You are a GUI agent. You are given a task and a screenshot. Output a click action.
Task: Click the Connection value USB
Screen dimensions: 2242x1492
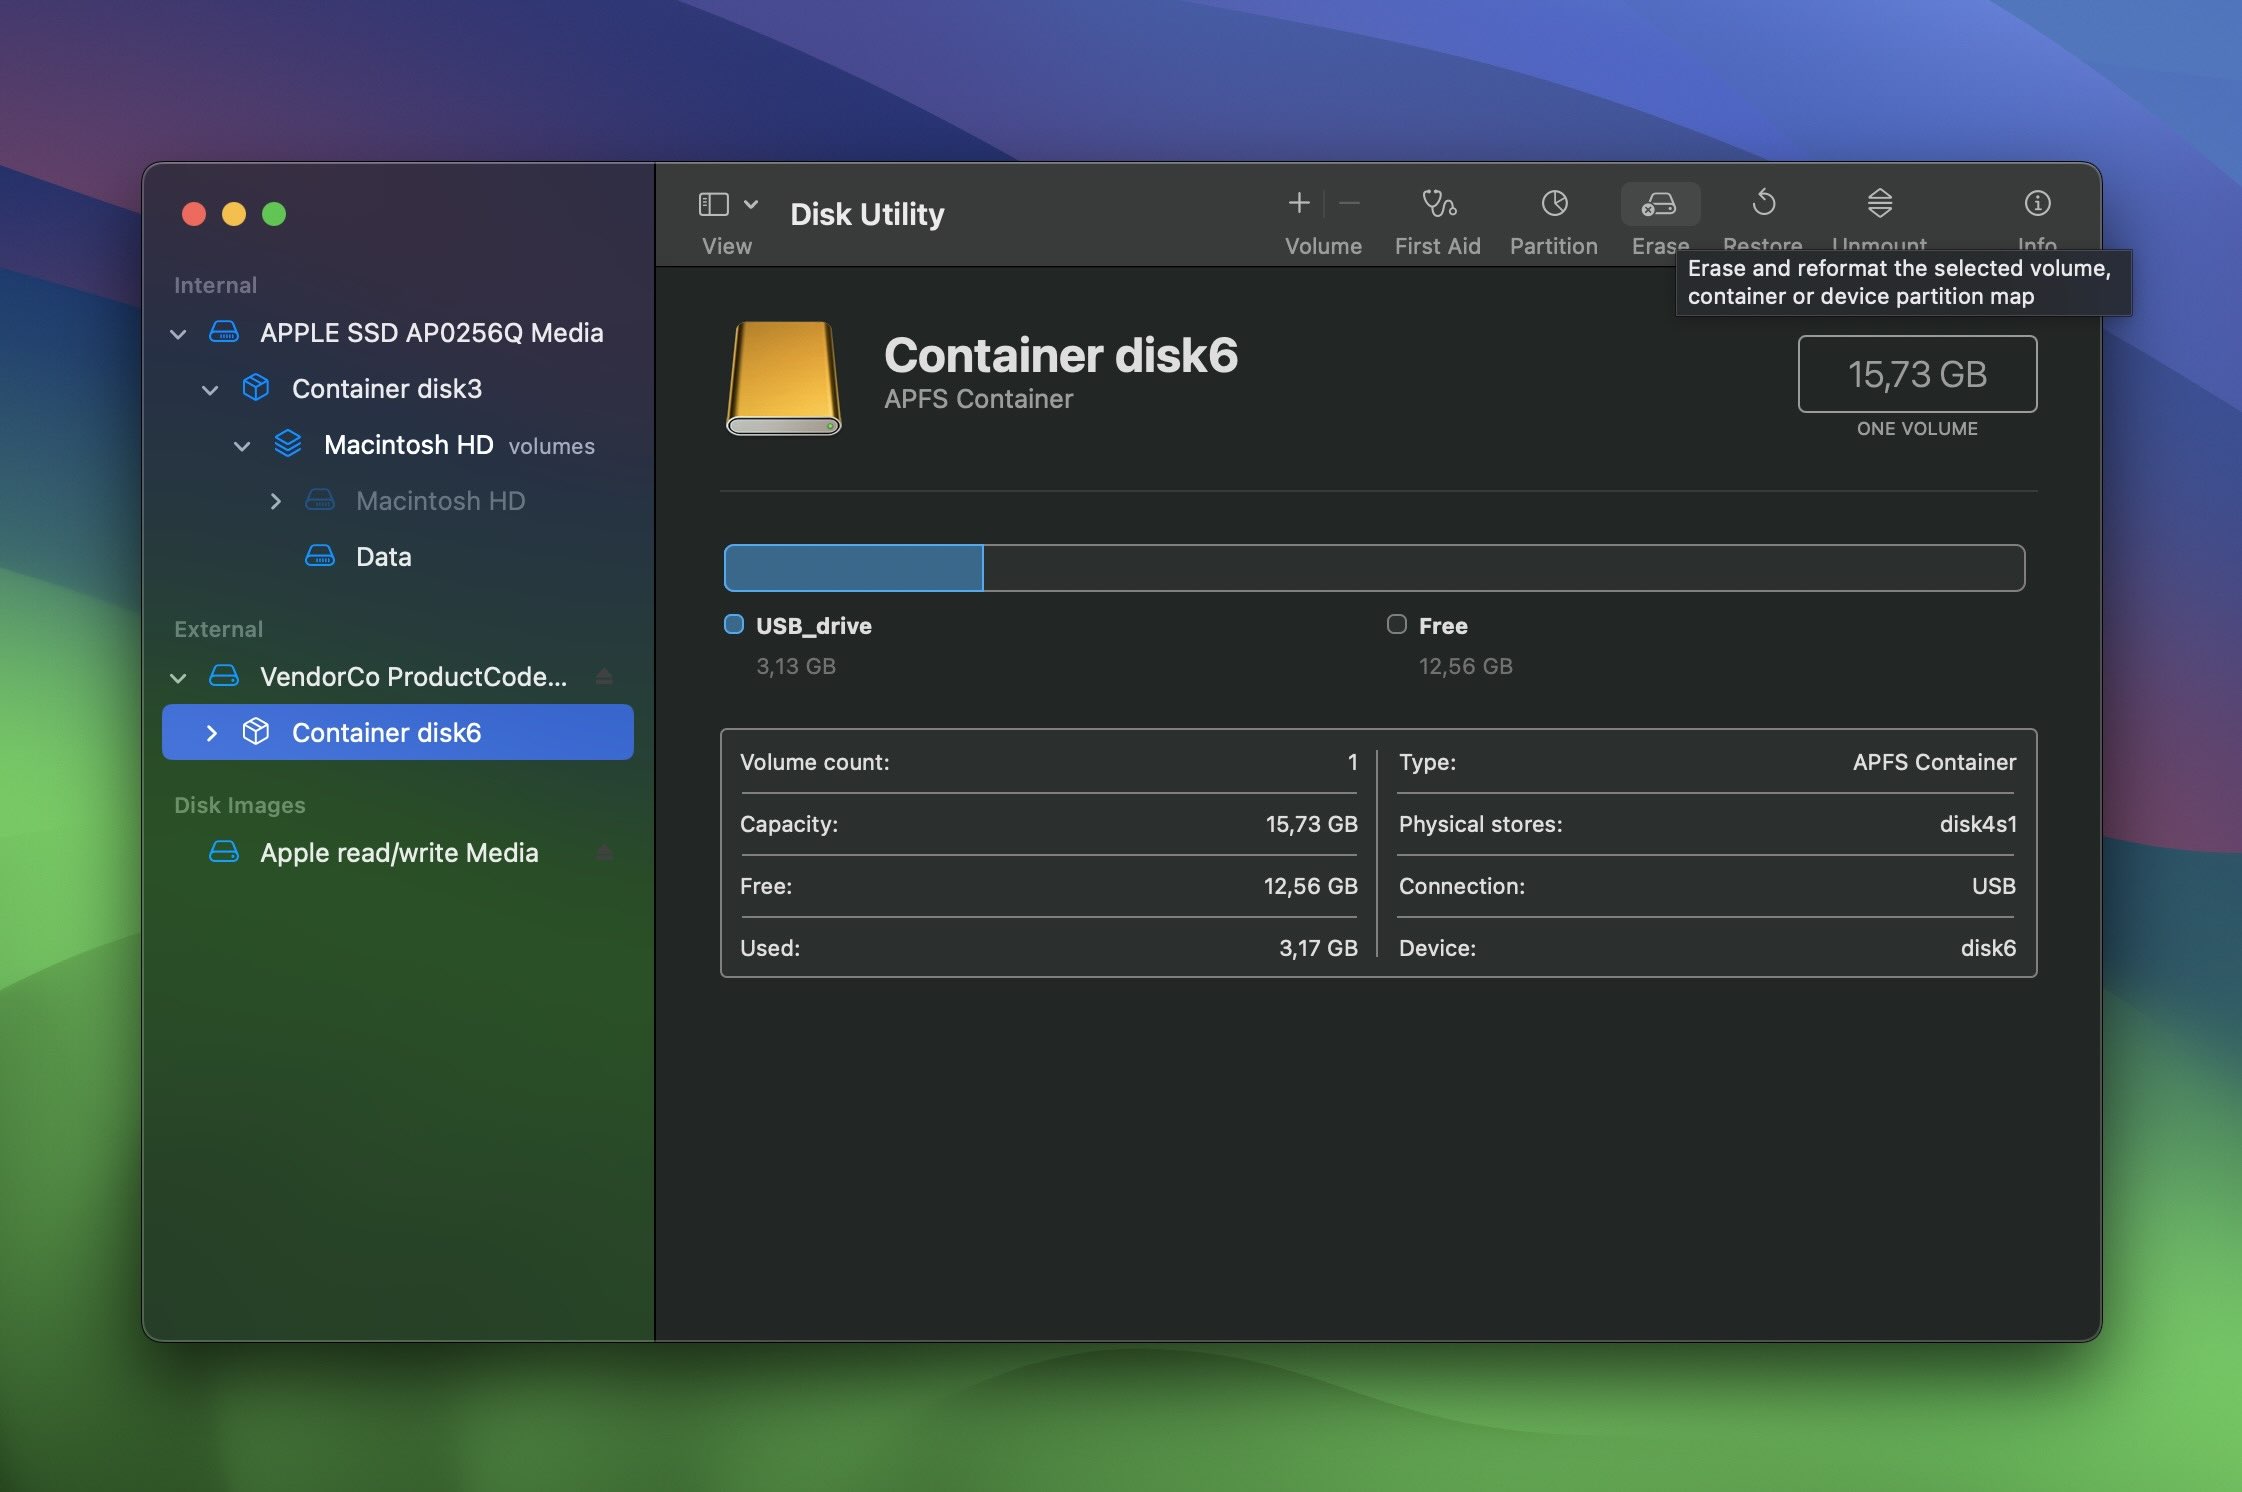1993,886
